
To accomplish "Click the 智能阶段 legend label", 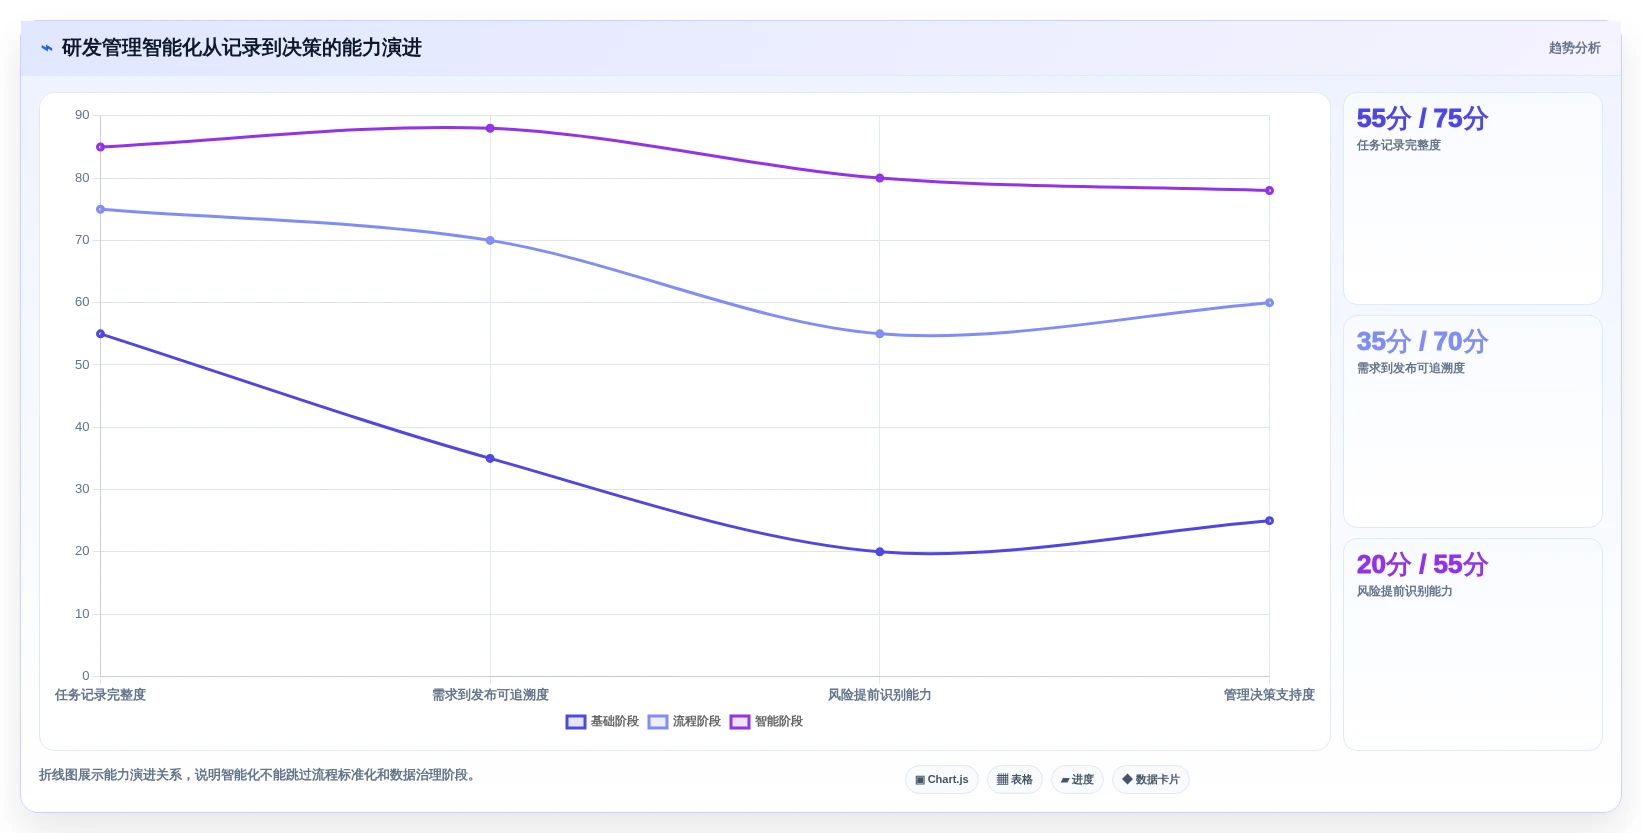I will tap(779, 722).
